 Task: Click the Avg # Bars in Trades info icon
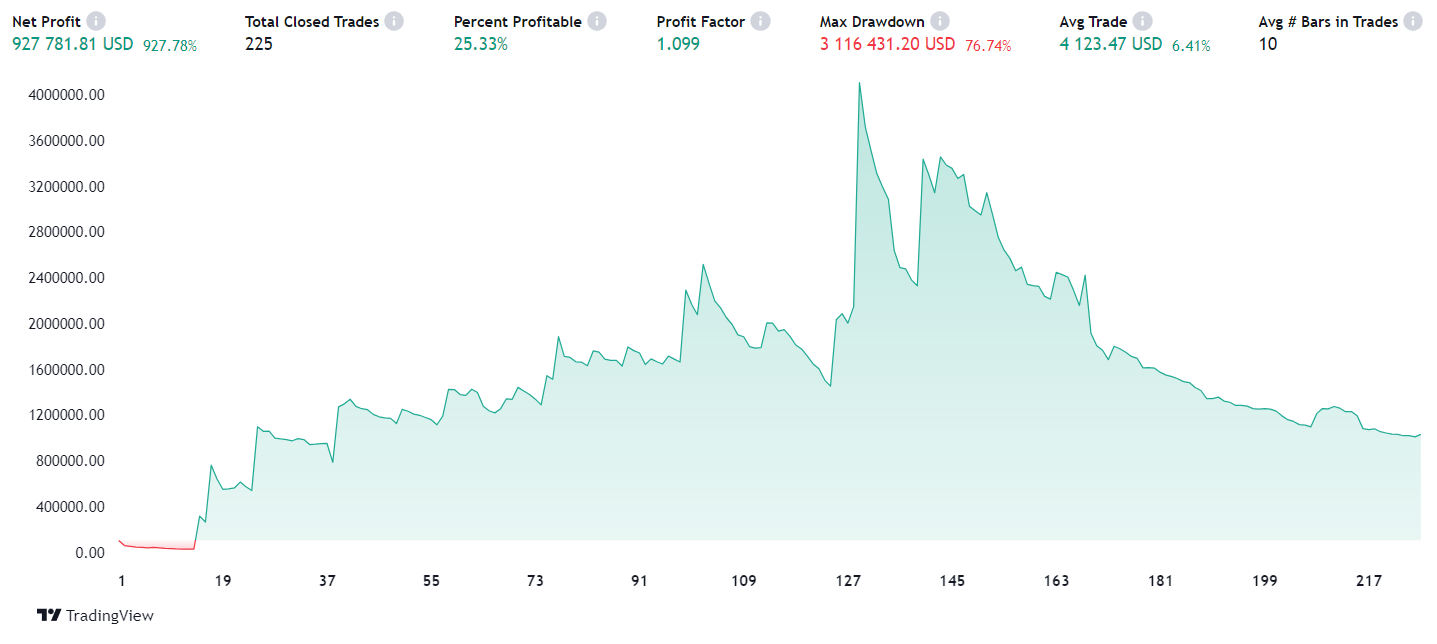pos(1413,21)
